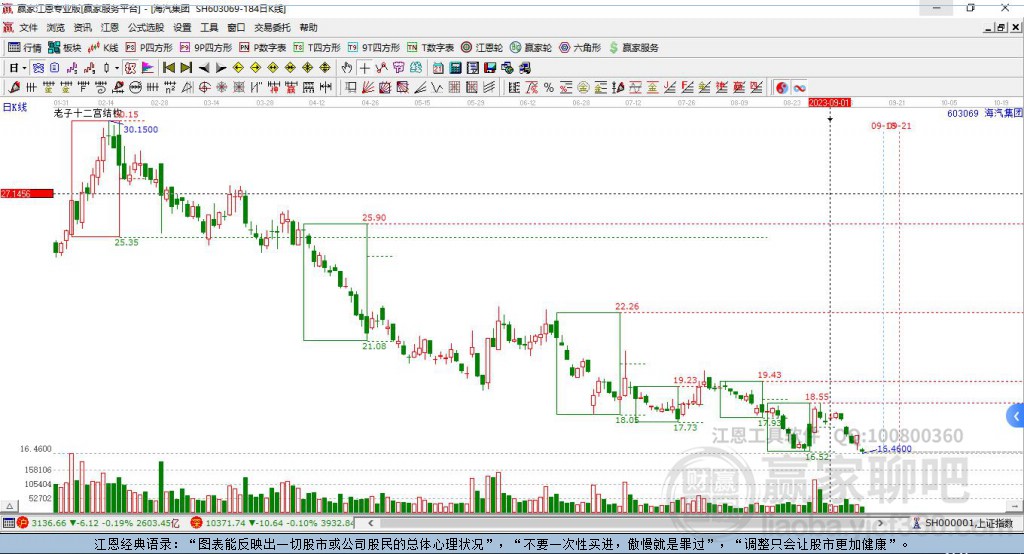Expand candlestick style dropdown arrow

click(x=116, y=68)
